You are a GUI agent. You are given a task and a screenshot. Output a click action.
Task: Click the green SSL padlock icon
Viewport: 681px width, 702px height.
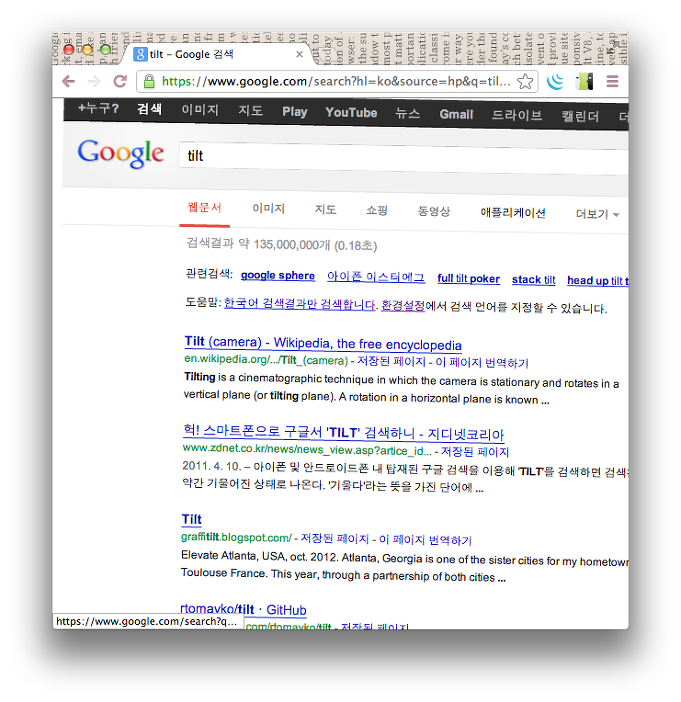(x=149, y=81)
